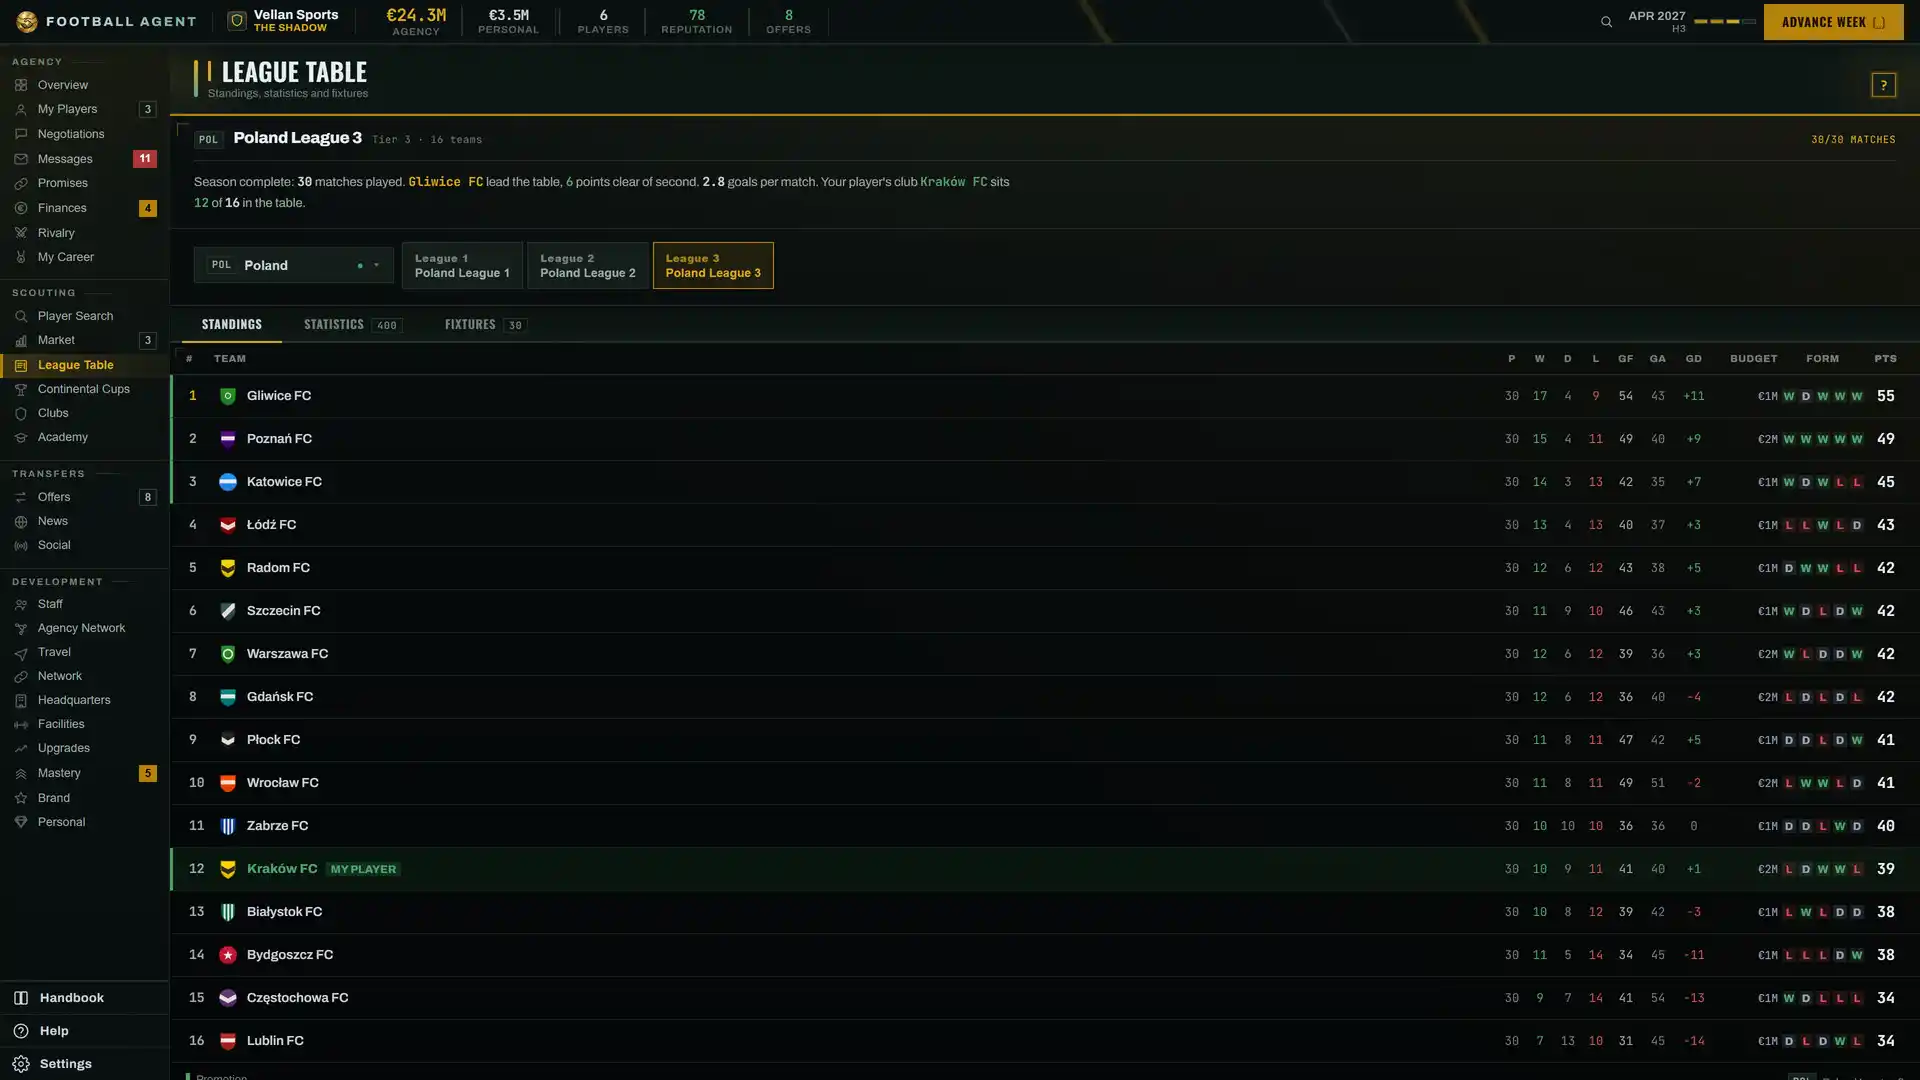Open Social in the sidebar
Screen dimensions: 1920x1080
coord(84,545)
